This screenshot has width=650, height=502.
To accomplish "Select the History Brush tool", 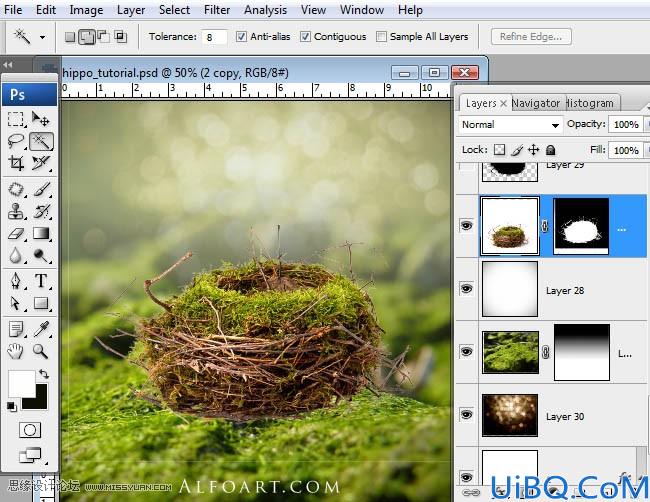I will [41, 211].
